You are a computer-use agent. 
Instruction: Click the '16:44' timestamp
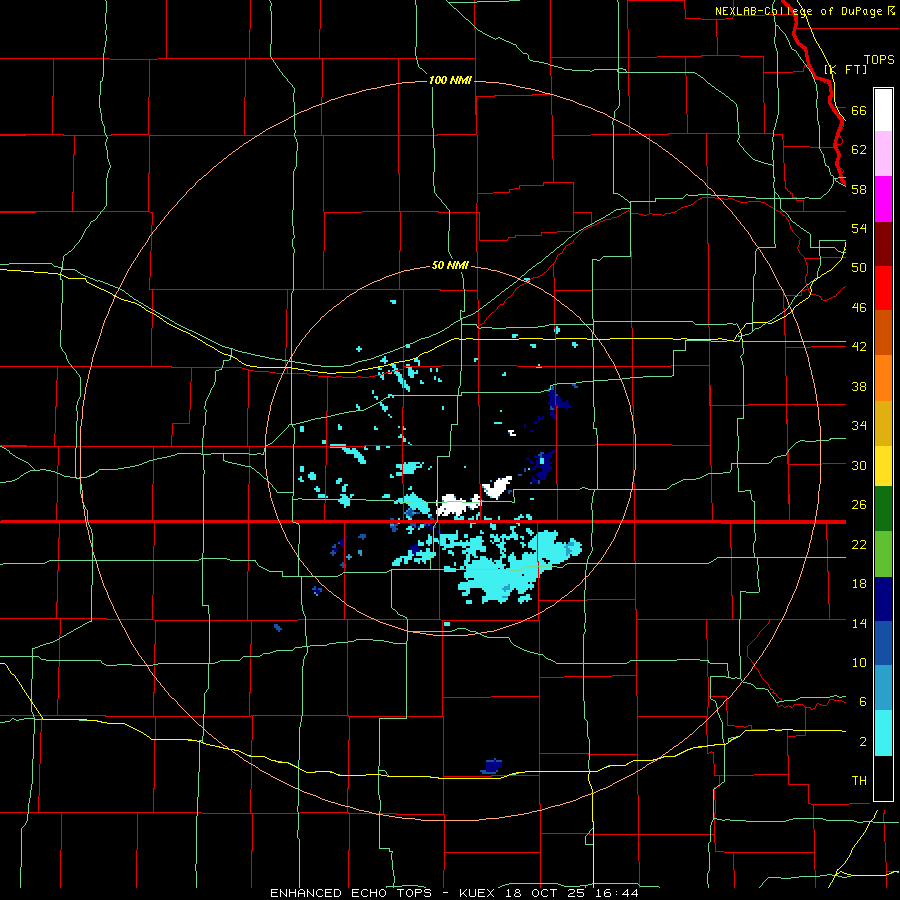(617, 893)
